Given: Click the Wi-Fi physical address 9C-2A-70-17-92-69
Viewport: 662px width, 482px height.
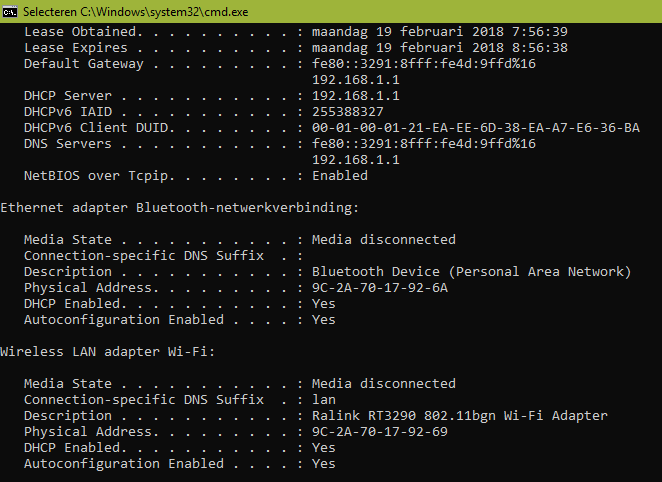Looking at the screenshot, I should pyautogui.click(x=380, y=432).
